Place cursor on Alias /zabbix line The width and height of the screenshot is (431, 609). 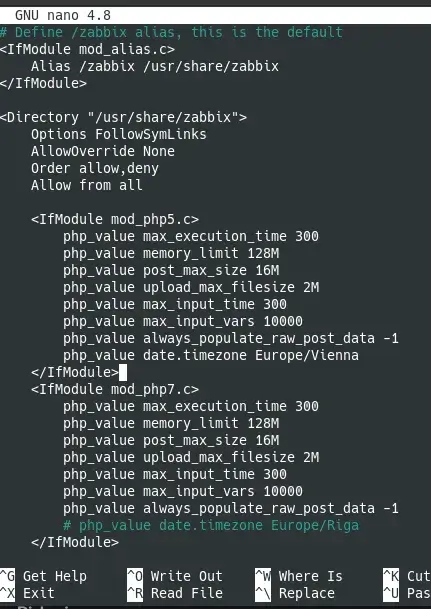pos(155,66)
